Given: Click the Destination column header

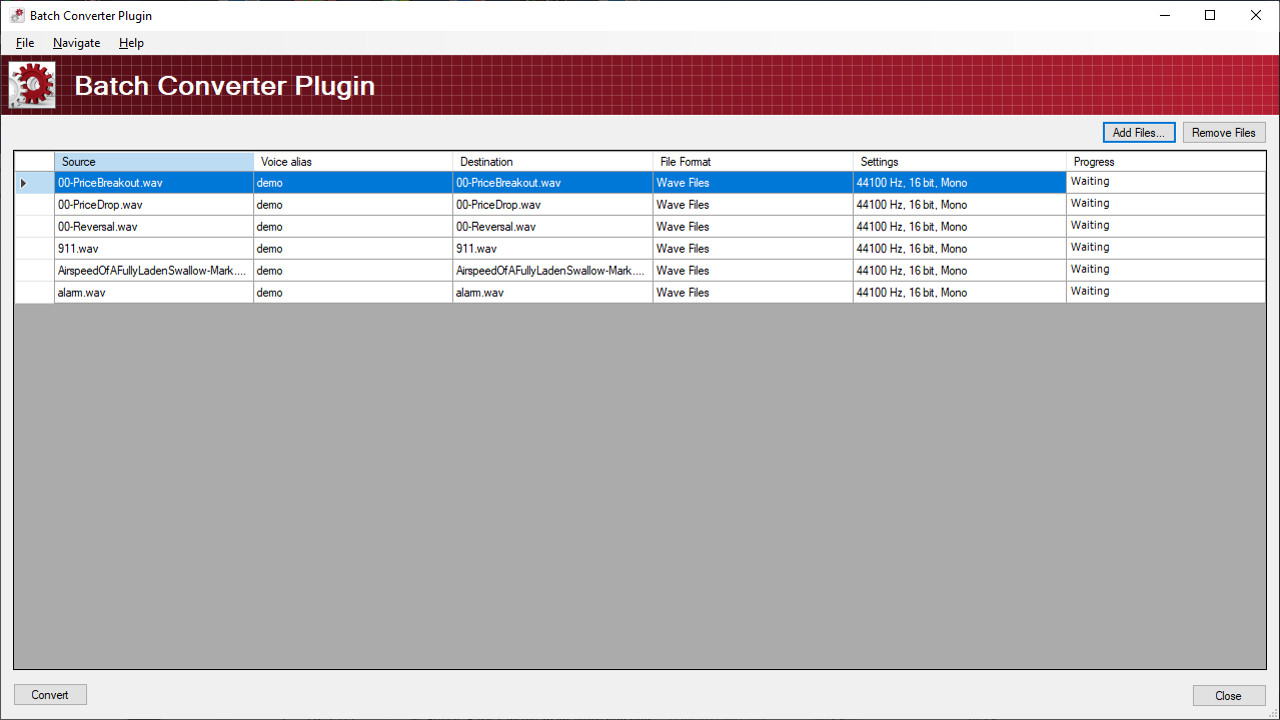Looking at the screenshot, I should [552, 161].
